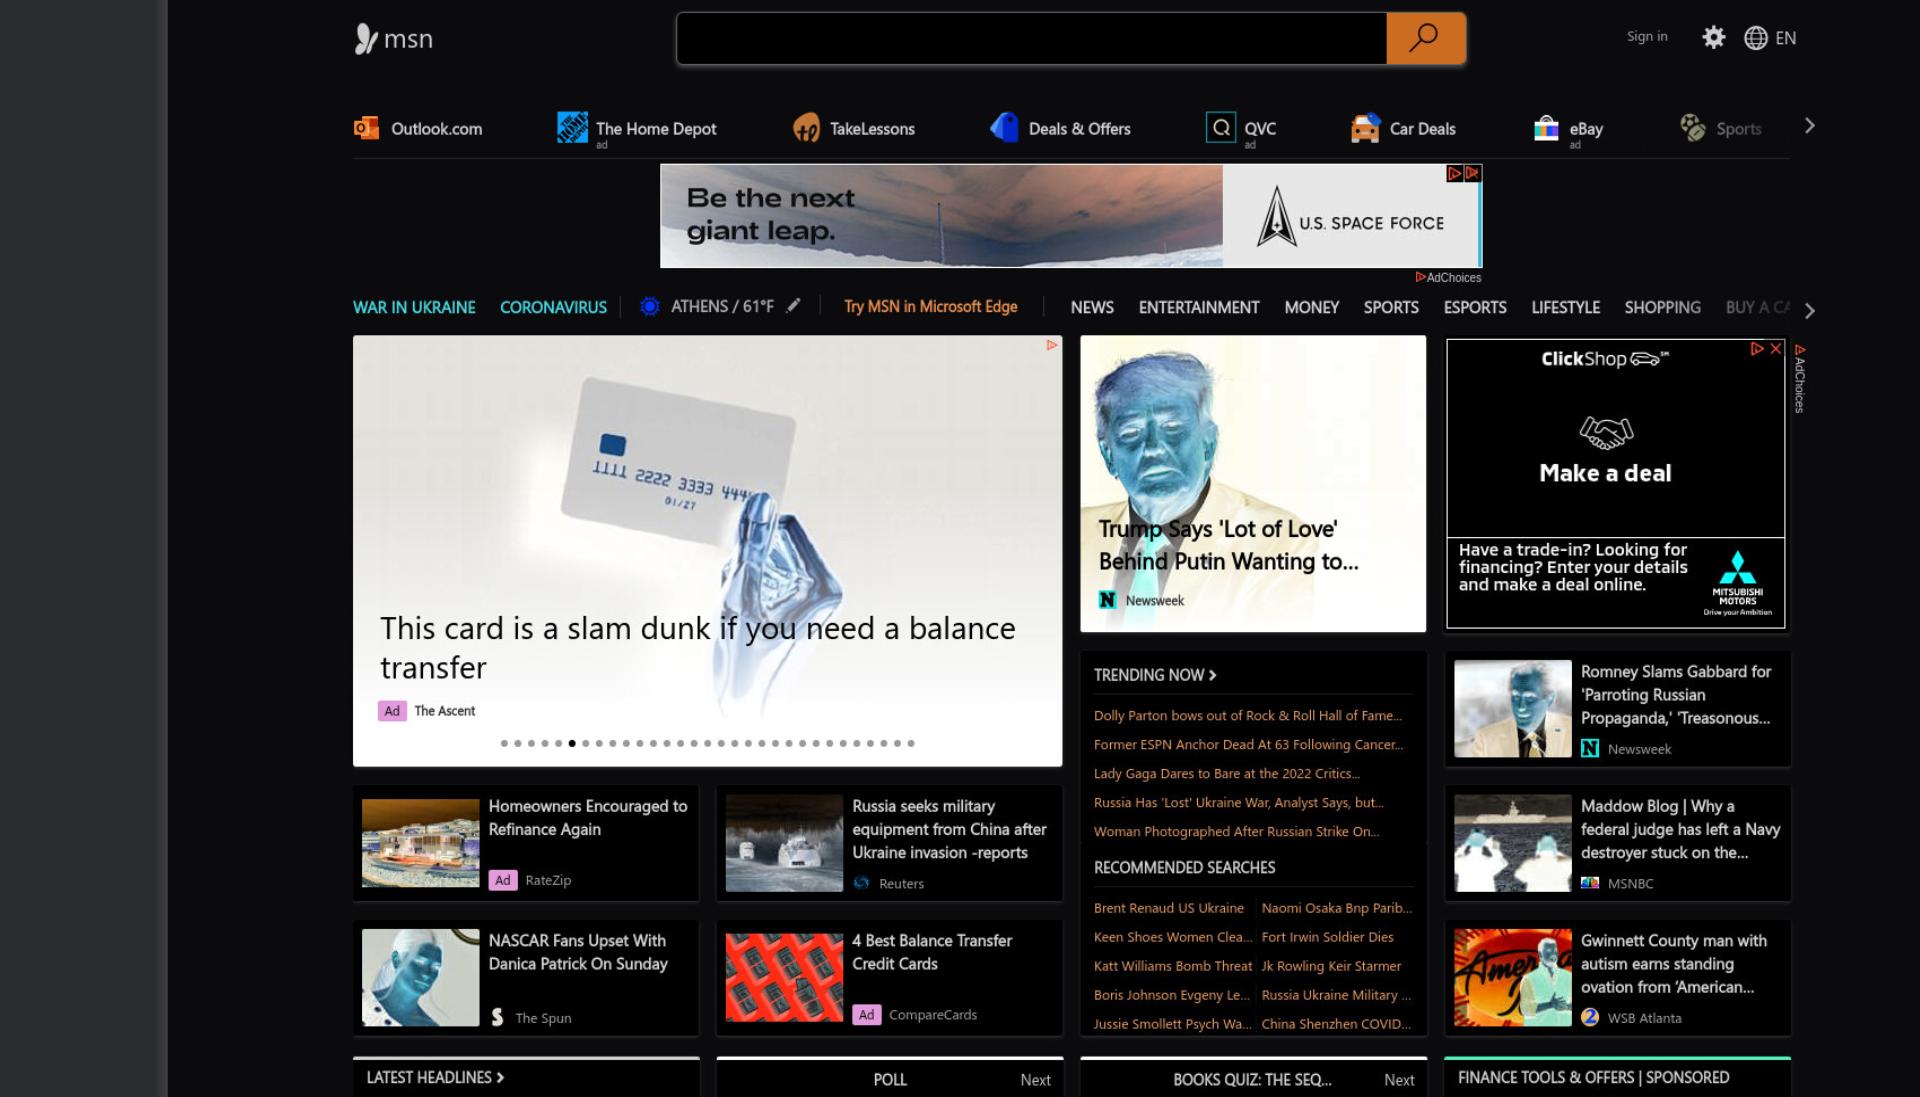Click the MSN butterfly logo
Image resolution: width=1920 pixels, height=1097 pixels.
[x=366, y=39]
